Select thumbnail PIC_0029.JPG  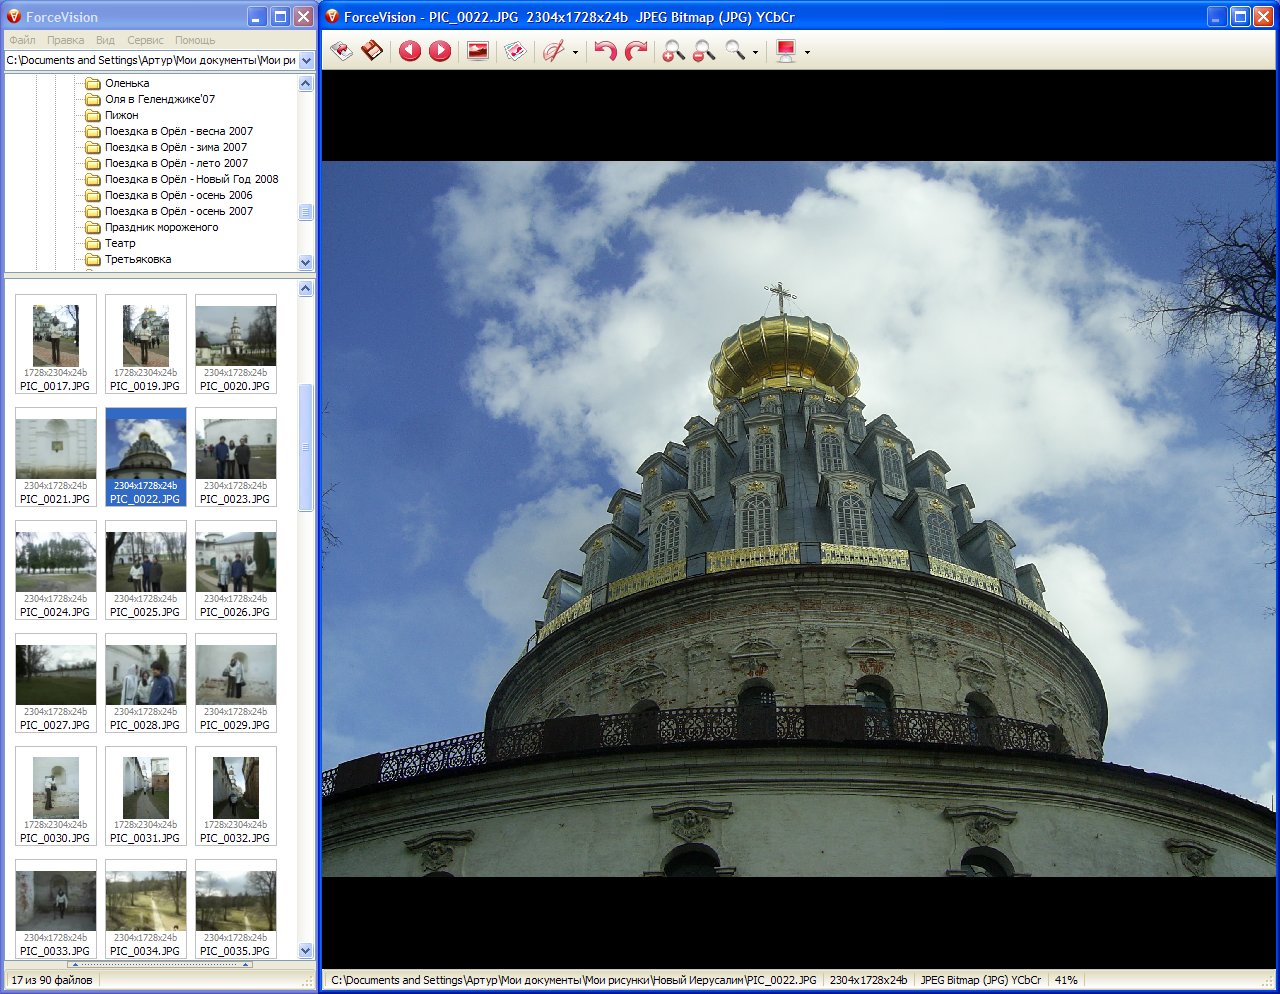tap(236, 683)
